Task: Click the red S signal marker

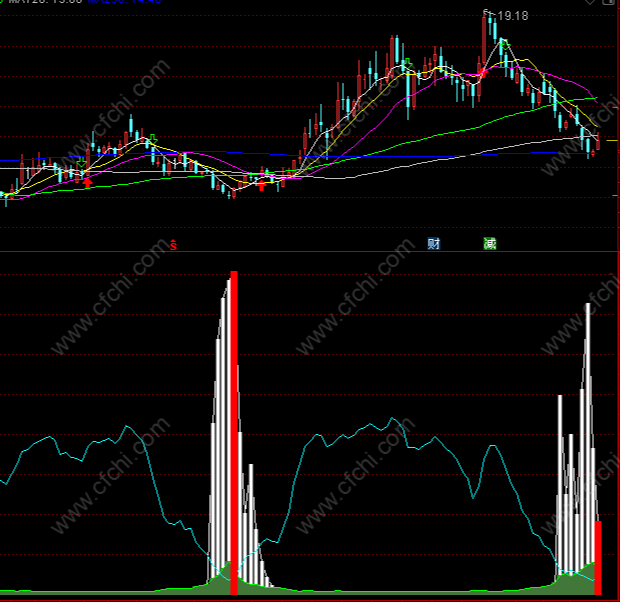Action: pyautogui.click(x=173, y=245)
